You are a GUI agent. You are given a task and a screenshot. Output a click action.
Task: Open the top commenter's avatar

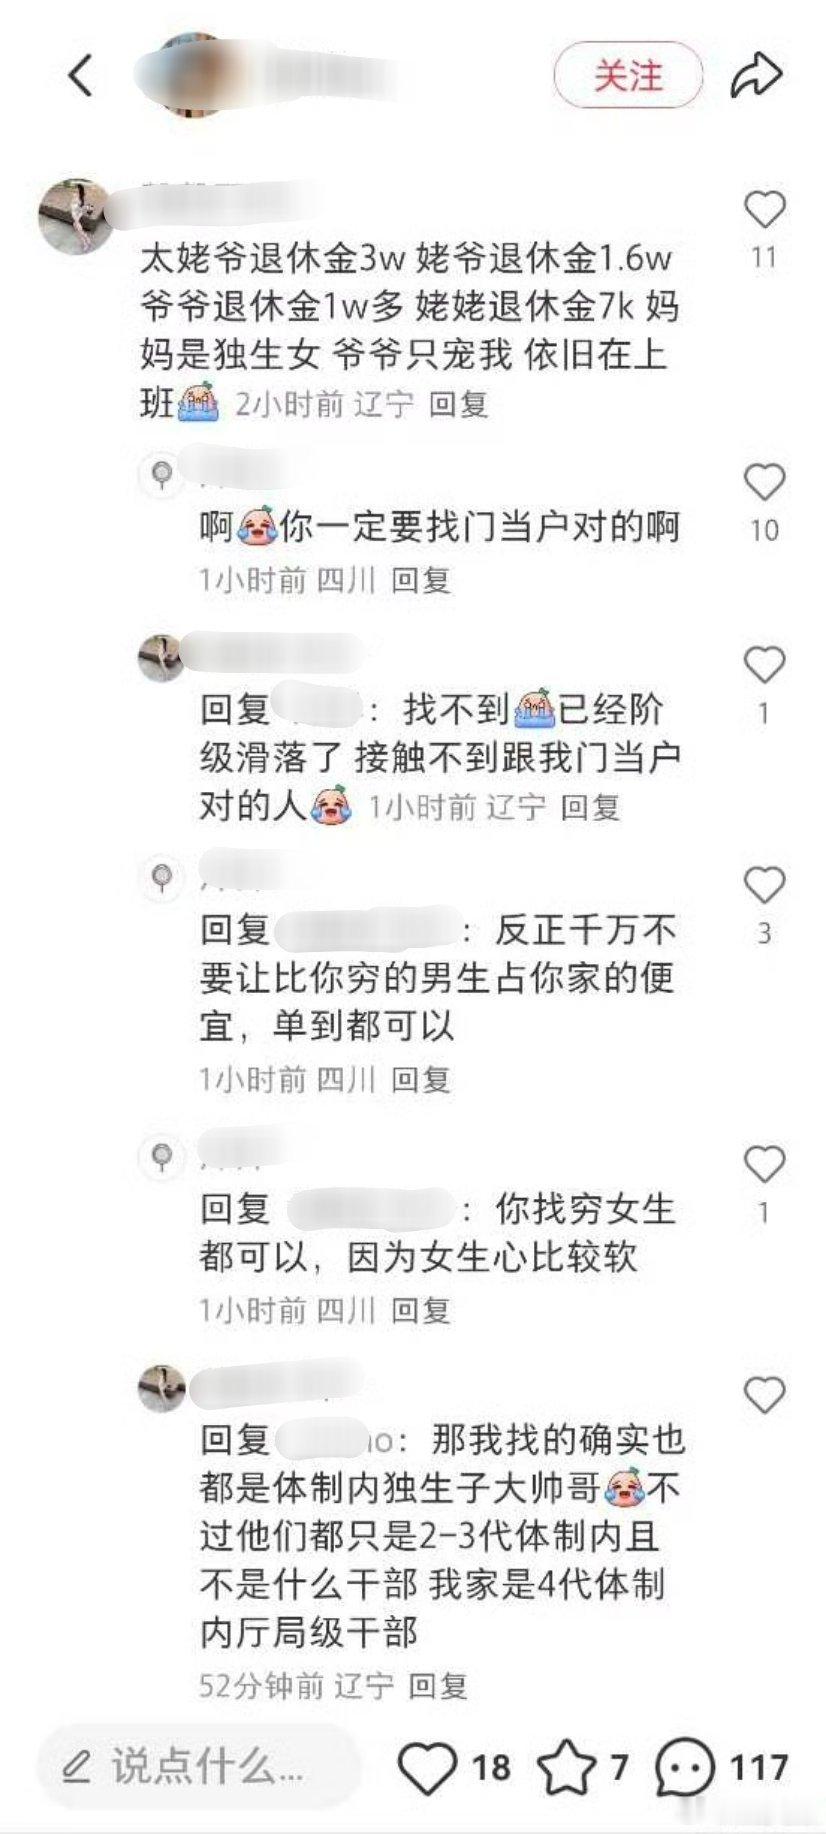(x=75, y=217)
